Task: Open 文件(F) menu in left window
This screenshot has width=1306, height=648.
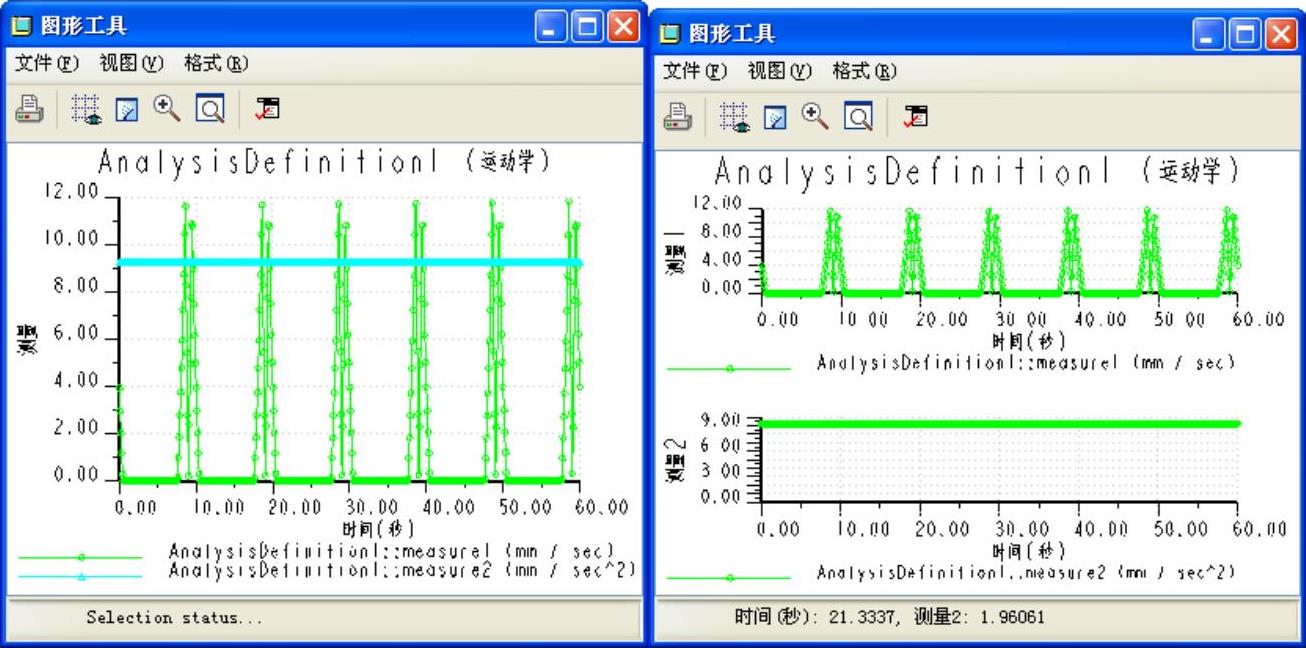Action: [x=46, y=64]
